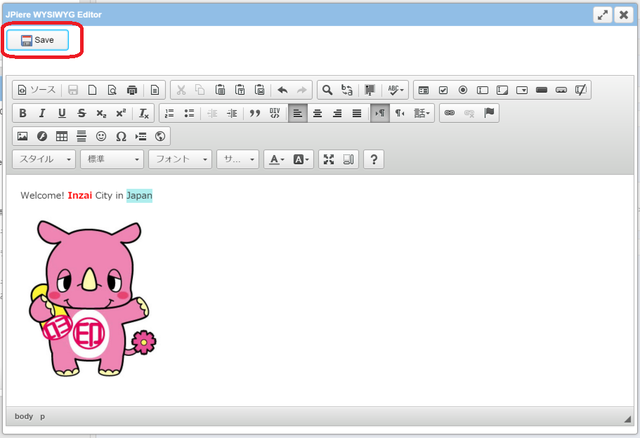Insert special character with the omega icon

pos(120,136)
